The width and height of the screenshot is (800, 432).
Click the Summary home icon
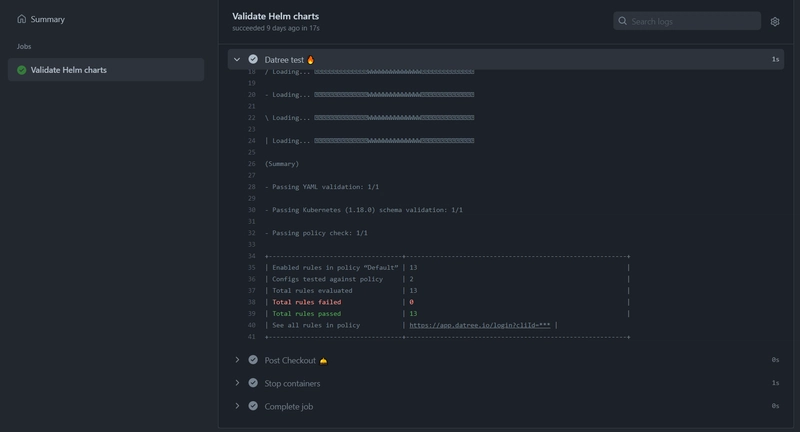point(21,19)
